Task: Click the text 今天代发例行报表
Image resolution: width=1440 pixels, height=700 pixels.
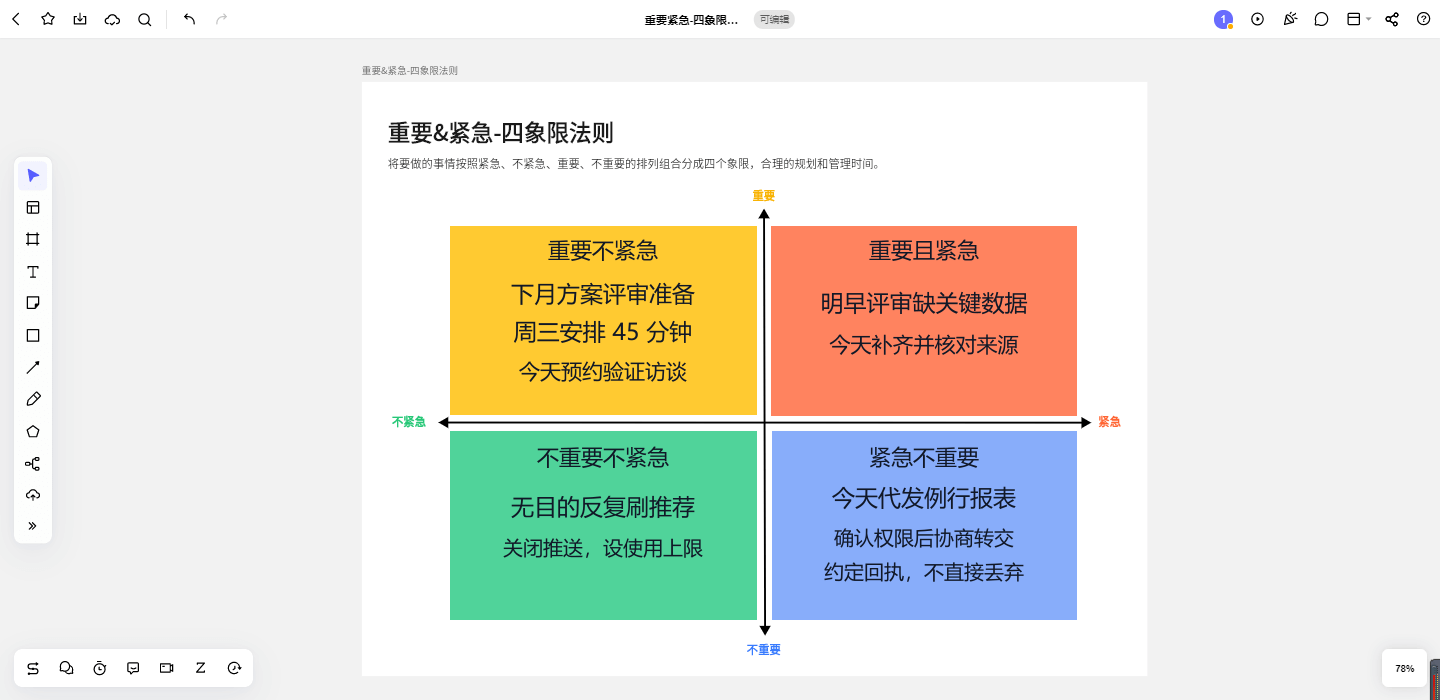Action: coord(924,497)
